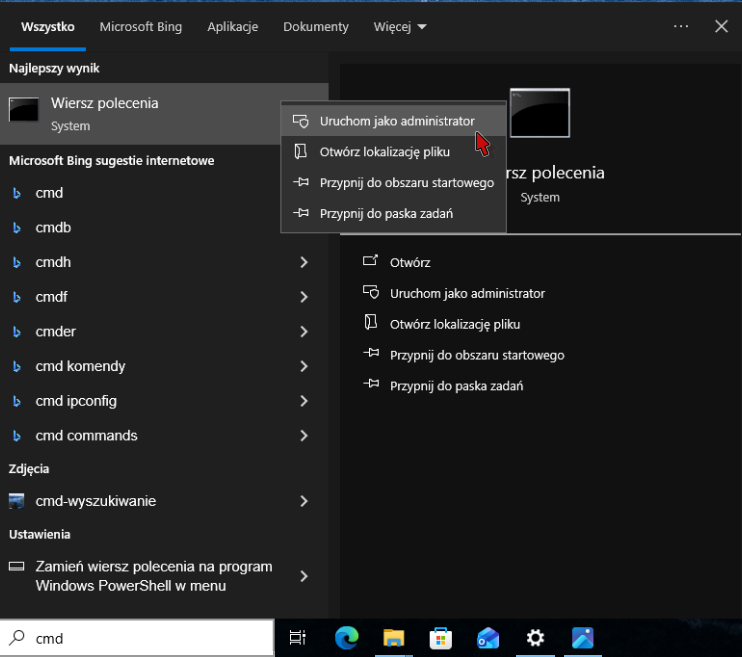Open File Explorer from the taskbar

point(394,638)
